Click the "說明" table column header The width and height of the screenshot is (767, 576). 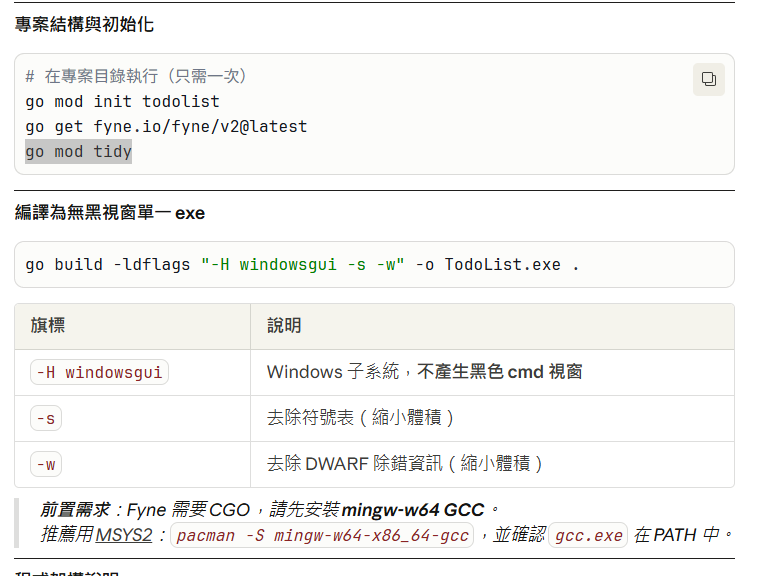tap(284, 326)
